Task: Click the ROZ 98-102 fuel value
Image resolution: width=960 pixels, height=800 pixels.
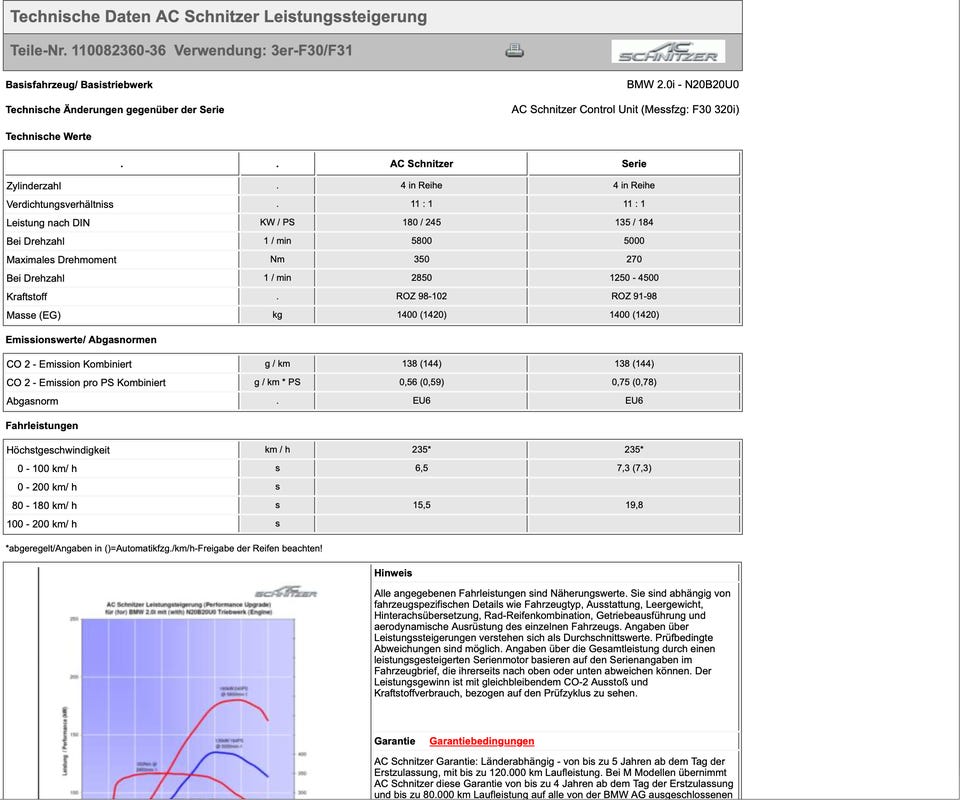Action: tap(421, 296)
